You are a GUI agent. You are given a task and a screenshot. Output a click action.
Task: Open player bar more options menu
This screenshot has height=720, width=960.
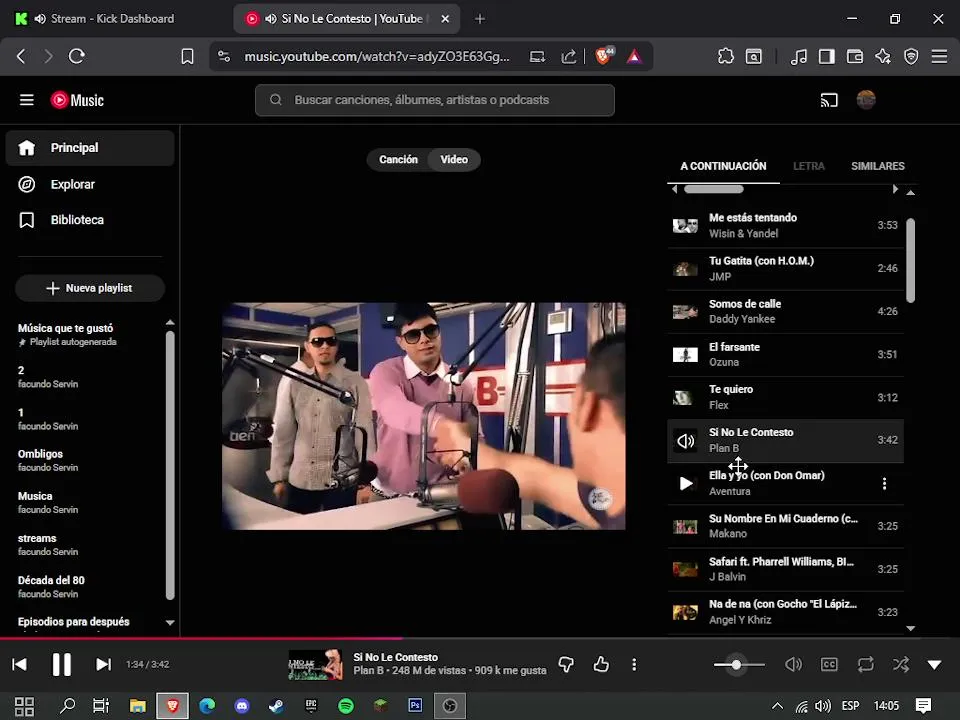click(x=634, y=664)
